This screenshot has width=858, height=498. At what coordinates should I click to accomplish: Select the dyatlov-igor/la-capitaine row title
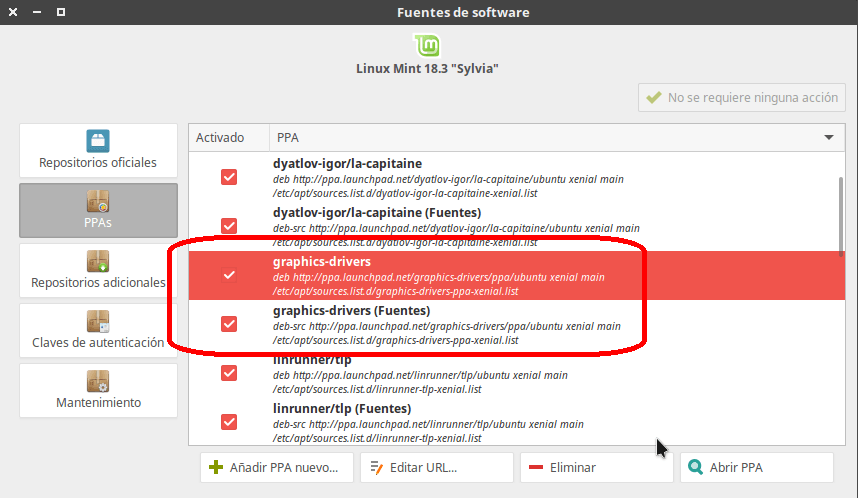click(x=347, y=164)
